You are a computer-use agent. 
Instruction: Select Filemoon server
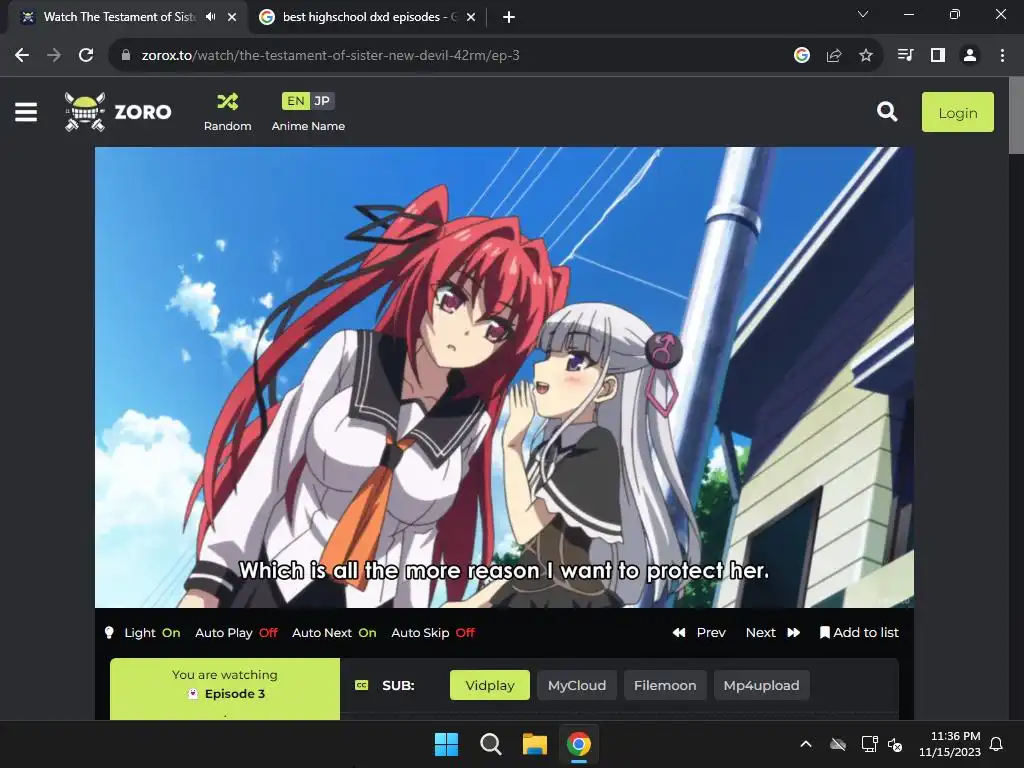665,685
